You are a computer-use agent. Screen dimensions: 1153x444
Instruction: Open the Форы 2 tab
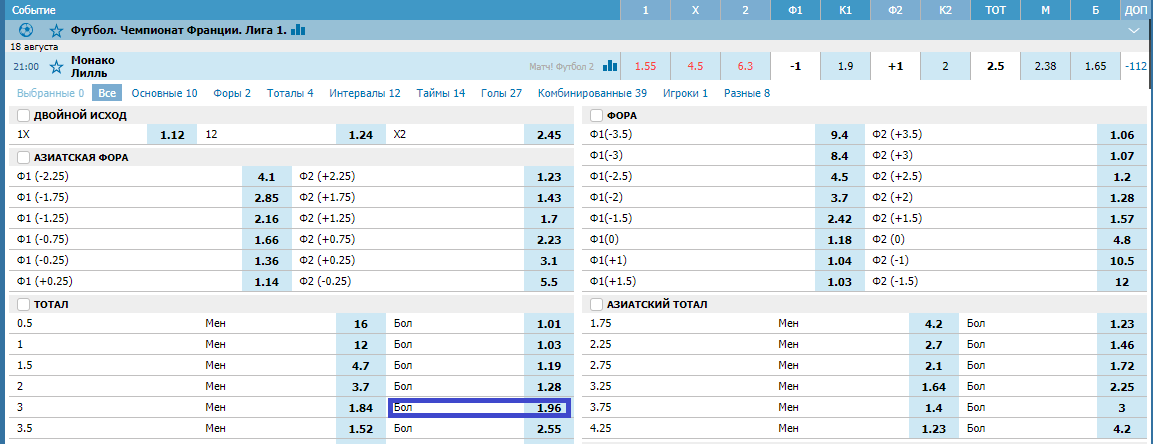coord(232,93)
